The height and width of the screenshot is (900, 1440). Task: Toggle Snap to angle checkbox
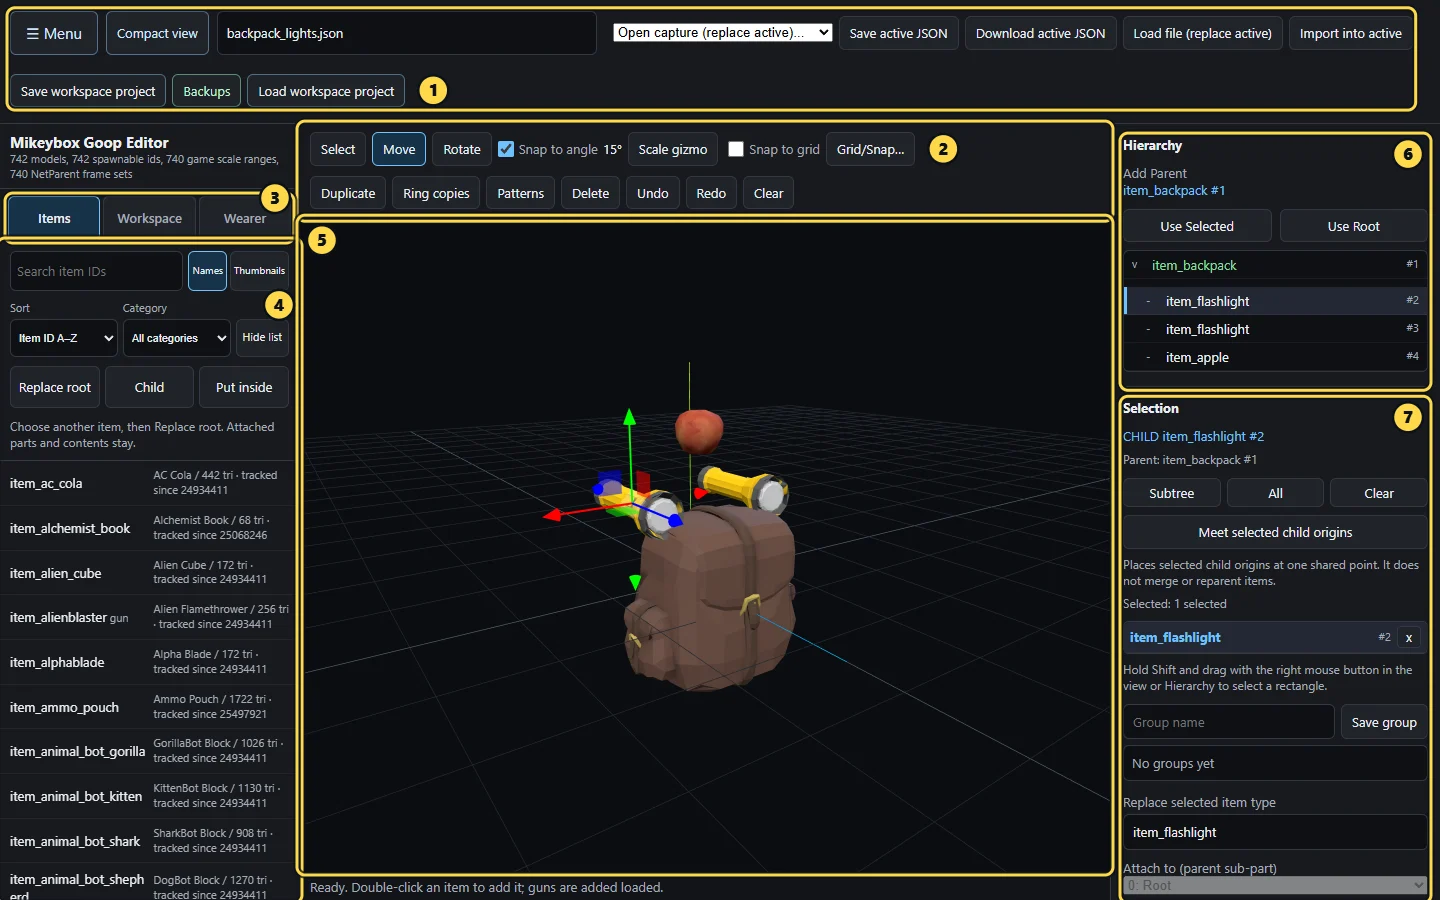(x=506, y=149)
